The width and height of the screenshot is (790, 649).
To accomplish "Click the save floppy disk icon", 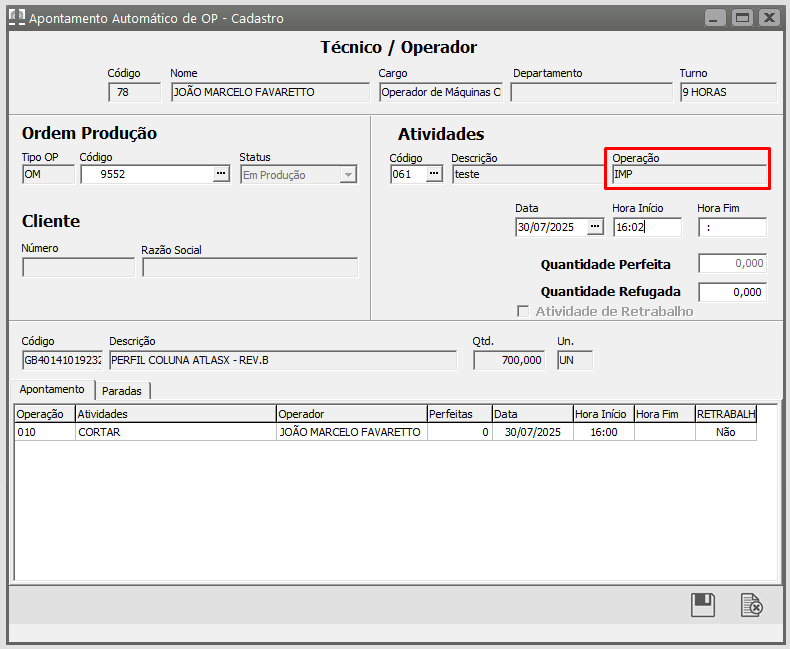I will coord(703,605).
